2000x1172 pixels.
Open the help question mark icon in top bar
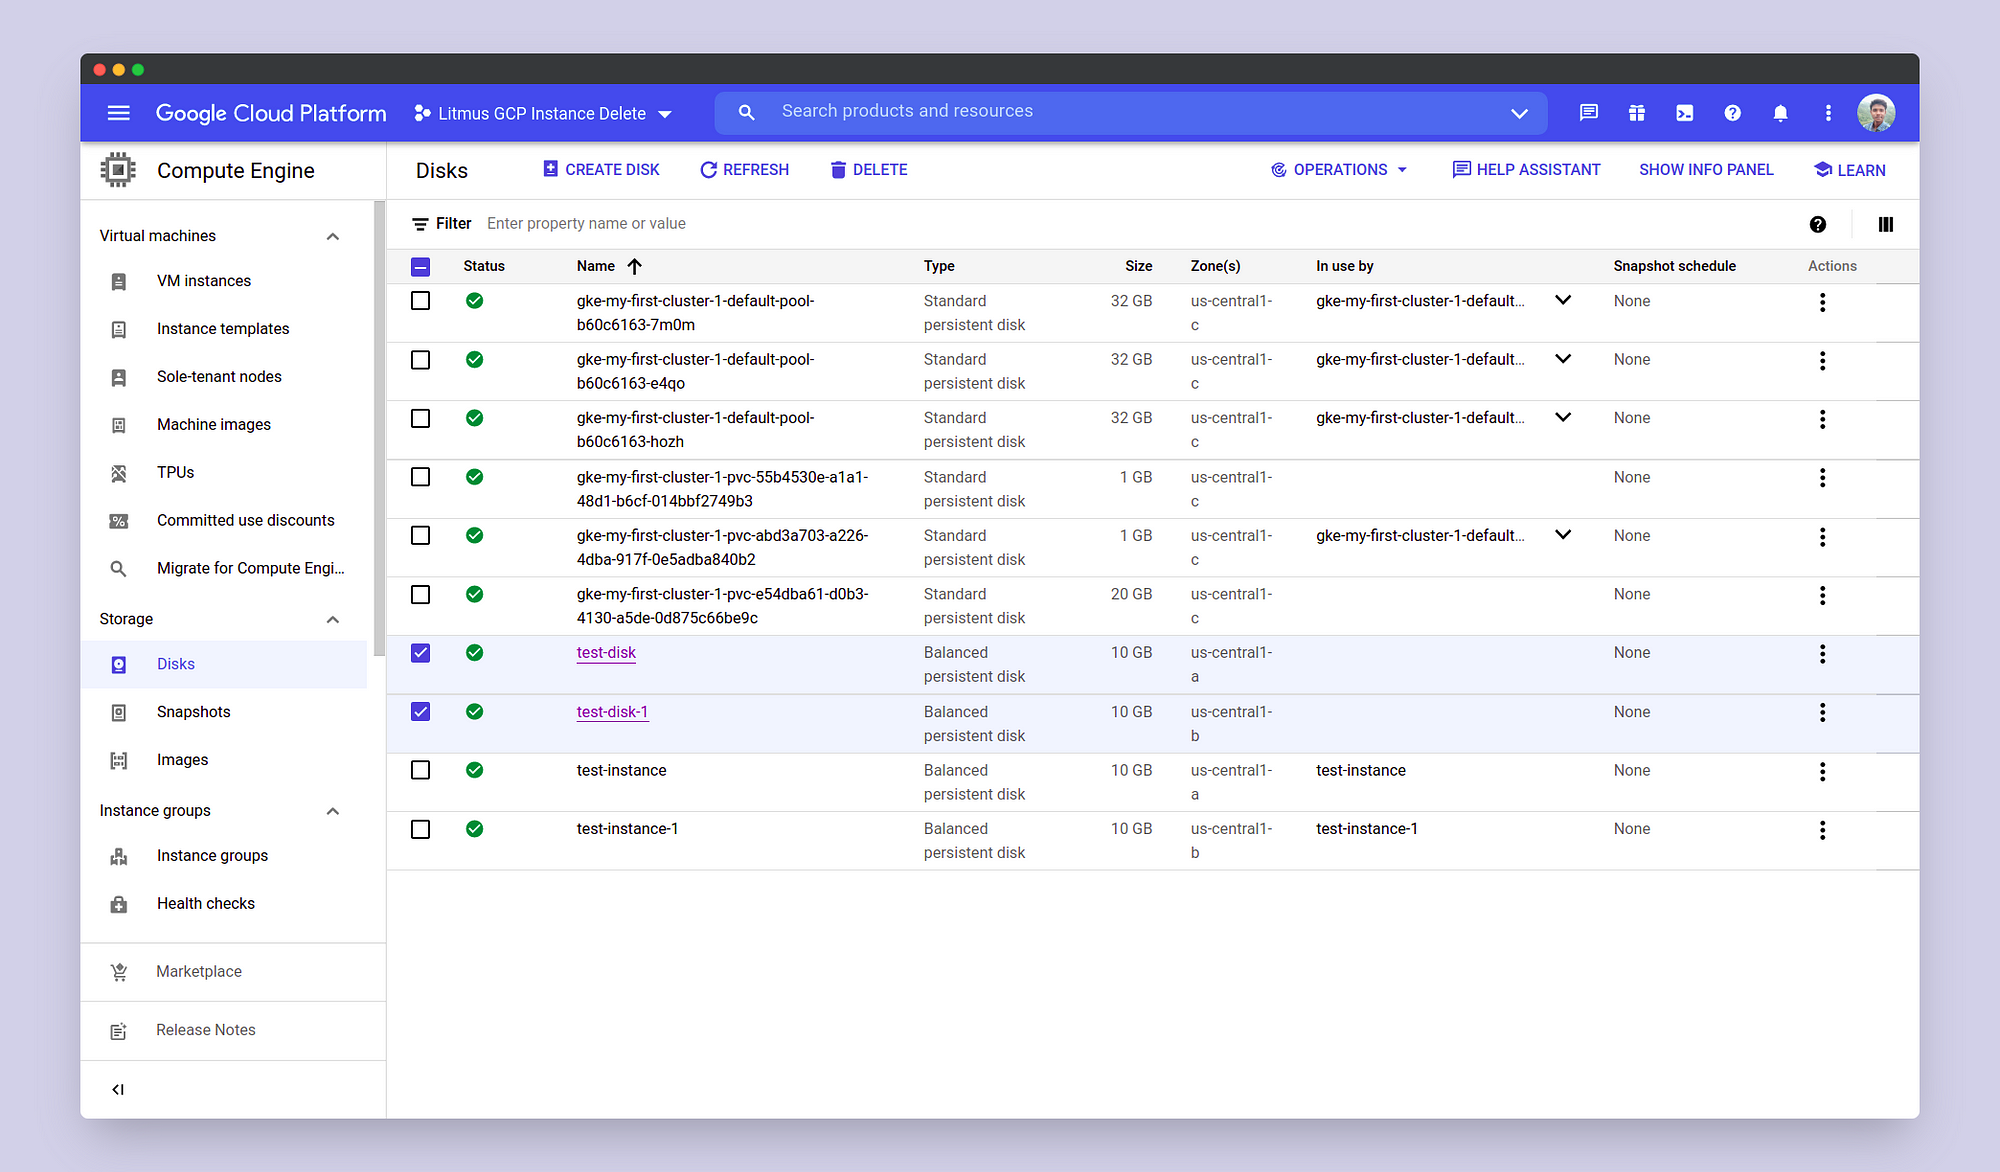1732,113
